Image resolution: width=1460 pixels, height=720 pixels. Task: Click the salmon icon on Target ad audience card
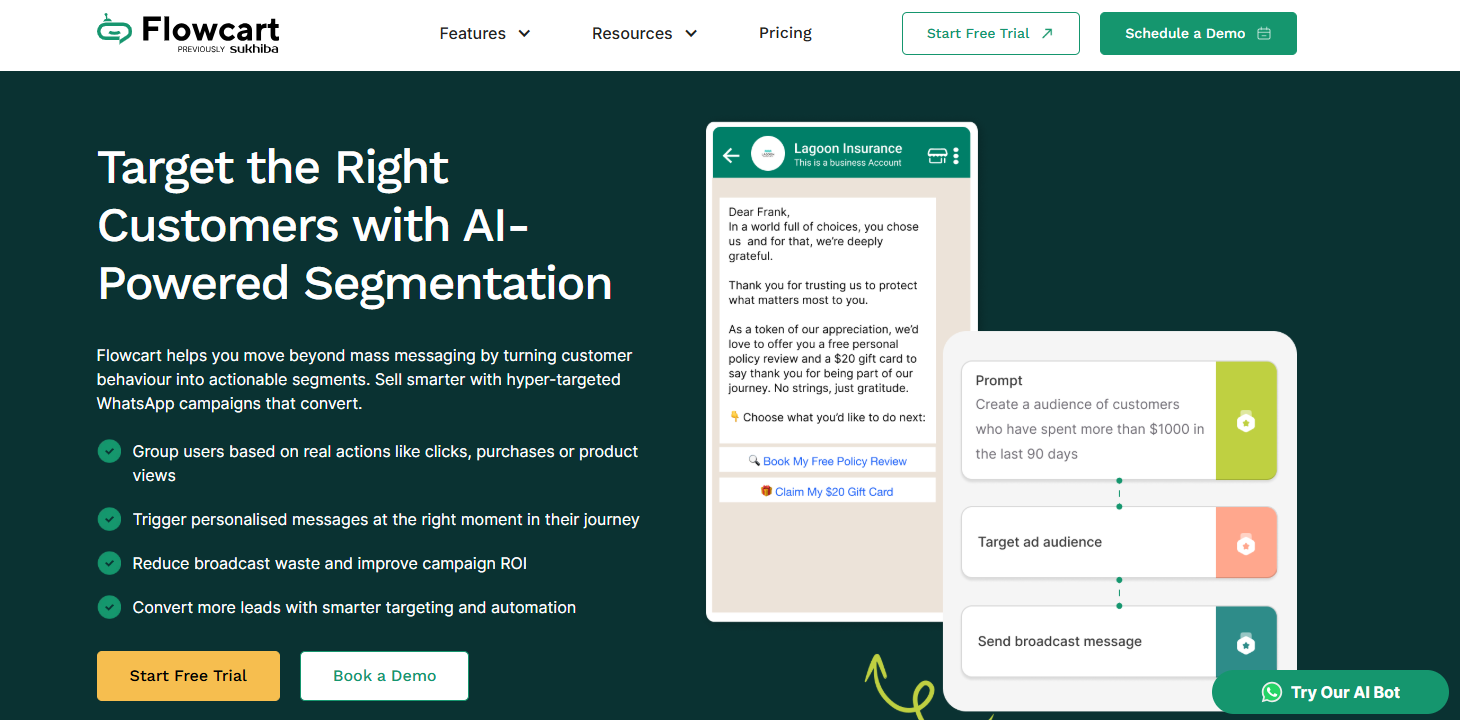coord(1246,543)
